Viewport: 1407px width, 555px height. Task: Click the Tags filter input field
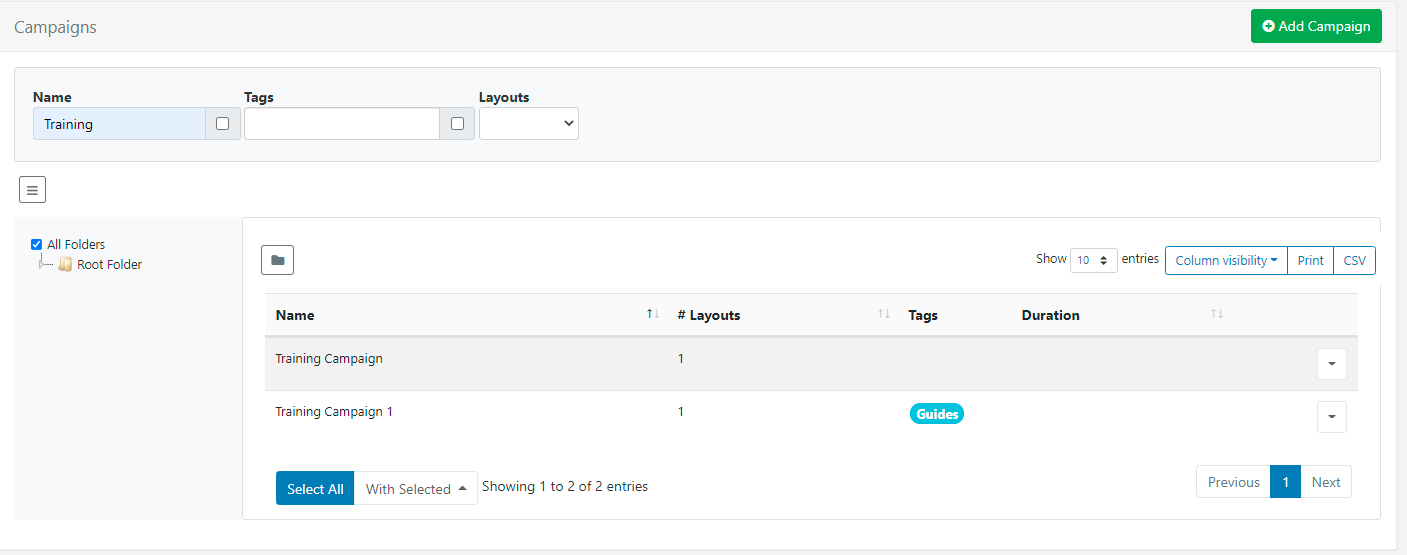341,124
